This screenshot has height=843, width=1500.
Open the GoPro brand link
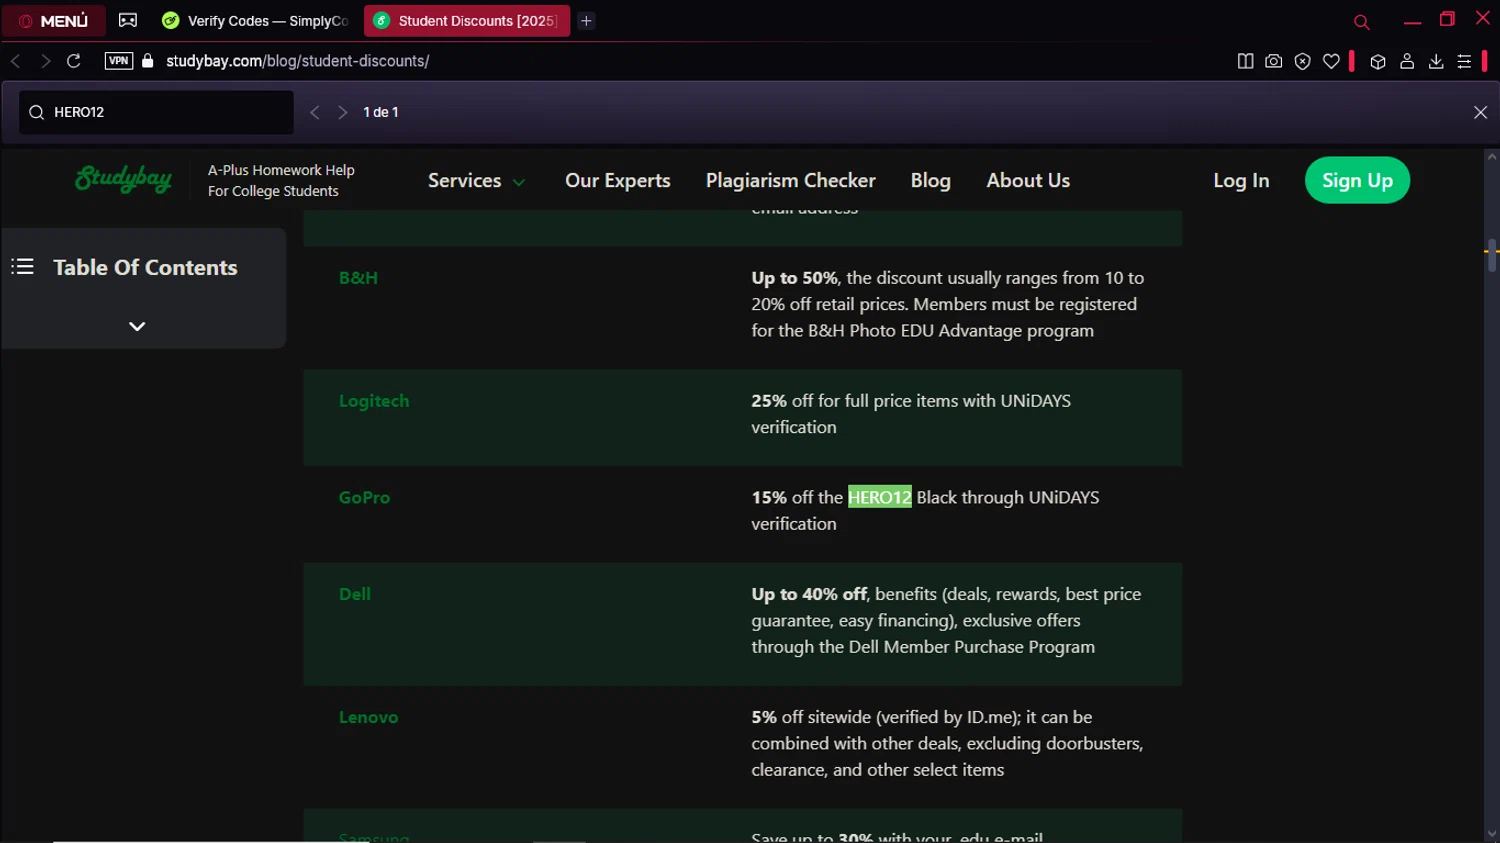(364, 497)
